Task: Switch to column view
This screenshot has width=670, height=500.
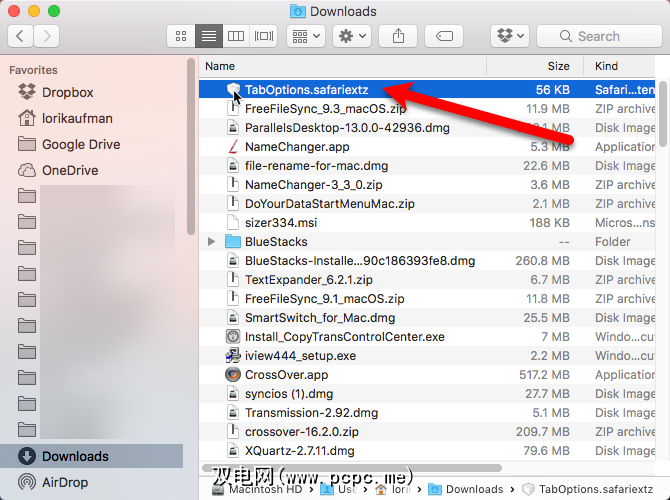Action: (236, 36)
